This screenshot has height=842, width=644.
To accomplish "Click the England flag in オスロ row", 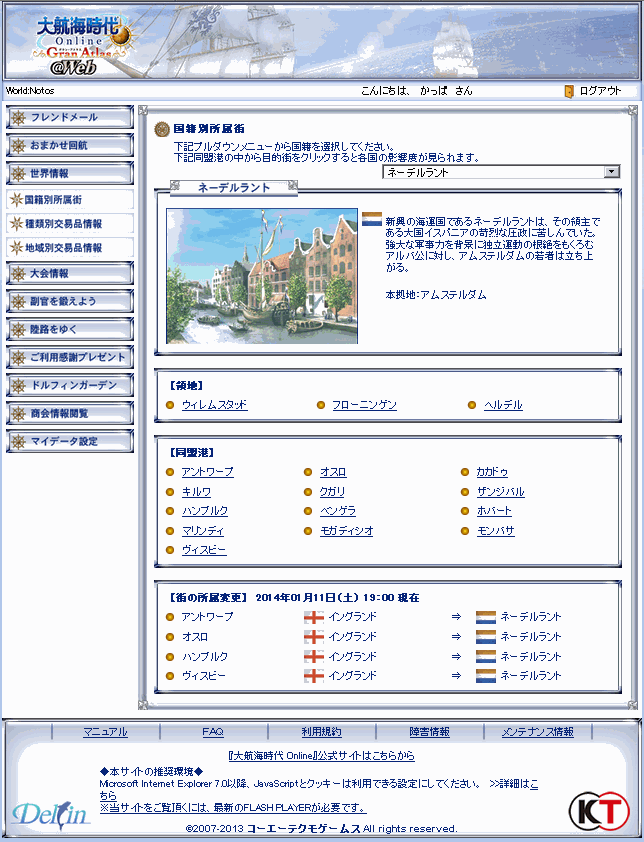I will [x=314, y=637].
